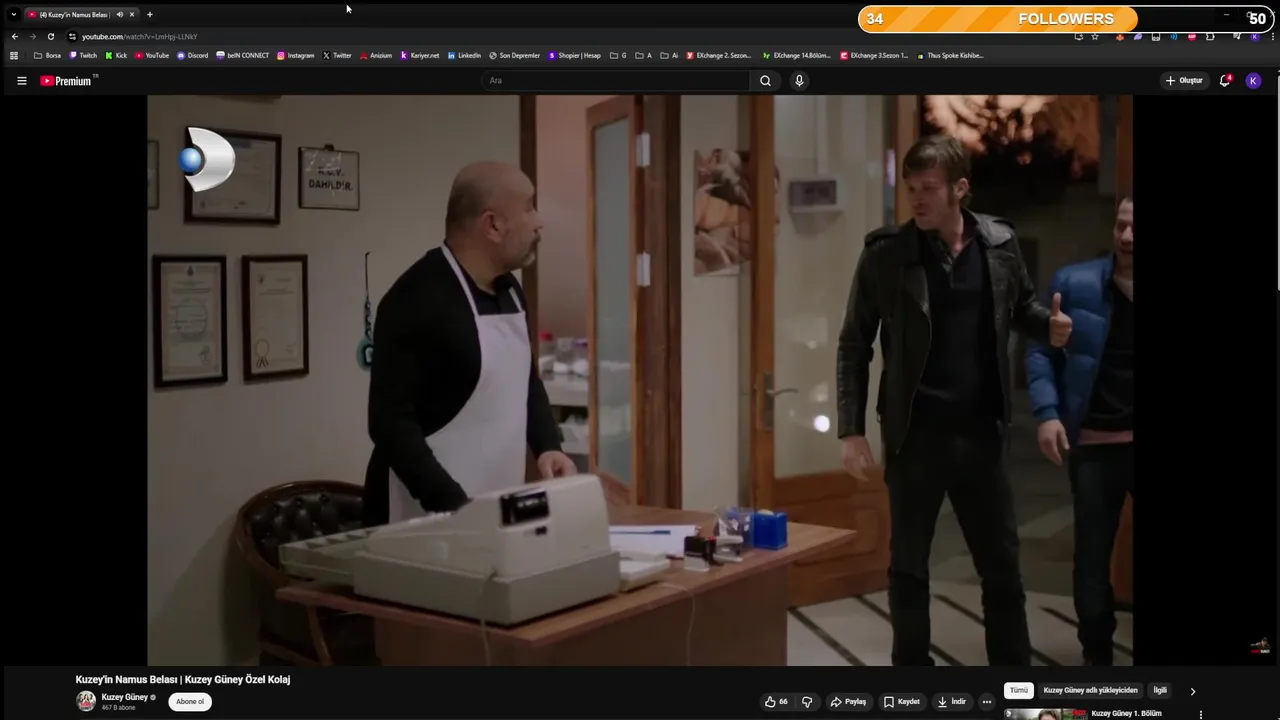Viewport: 1280px width, 720px height.
Task: Open options for Kuzey Güney 1. Bölüm
Action: tap(1201, 714)
